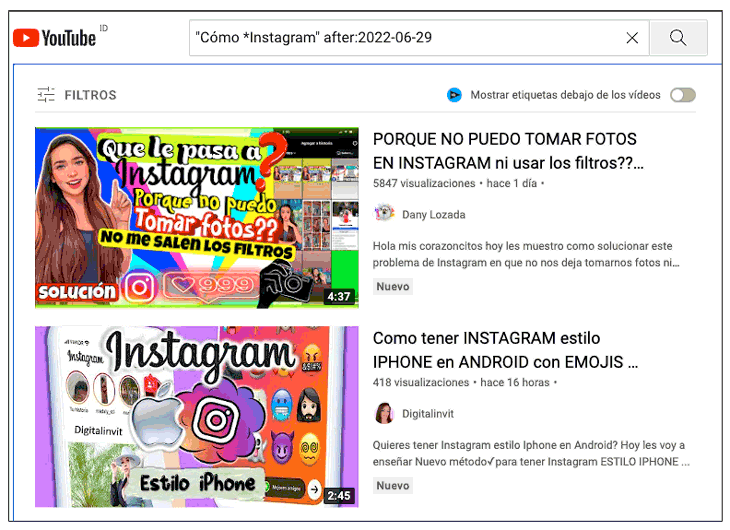
Task: Visit Digitalinvit channel name
Action: 427,414
